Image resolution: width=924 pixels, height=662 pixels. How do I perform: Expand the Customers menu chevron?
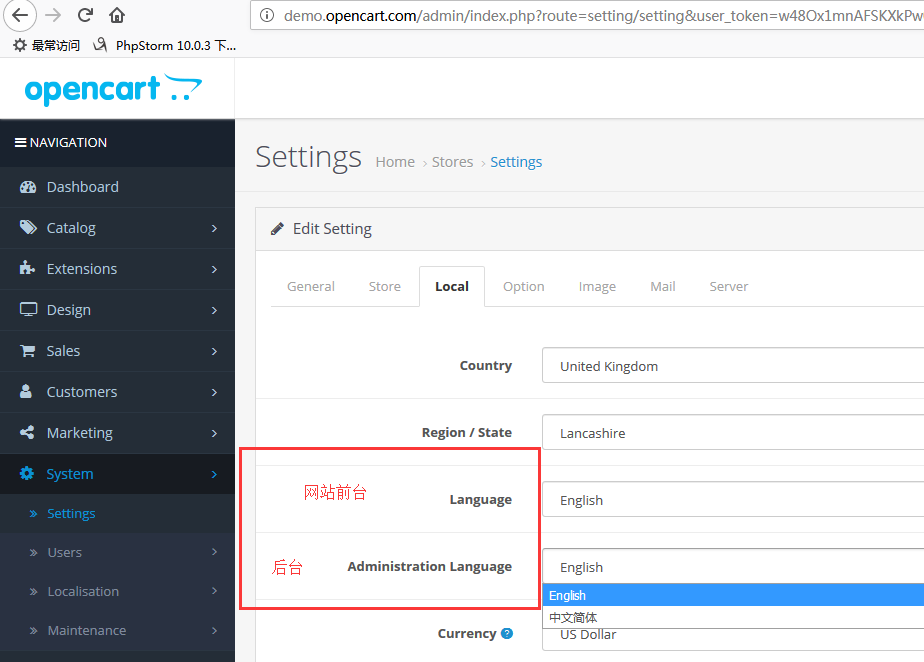click(214, 392)
